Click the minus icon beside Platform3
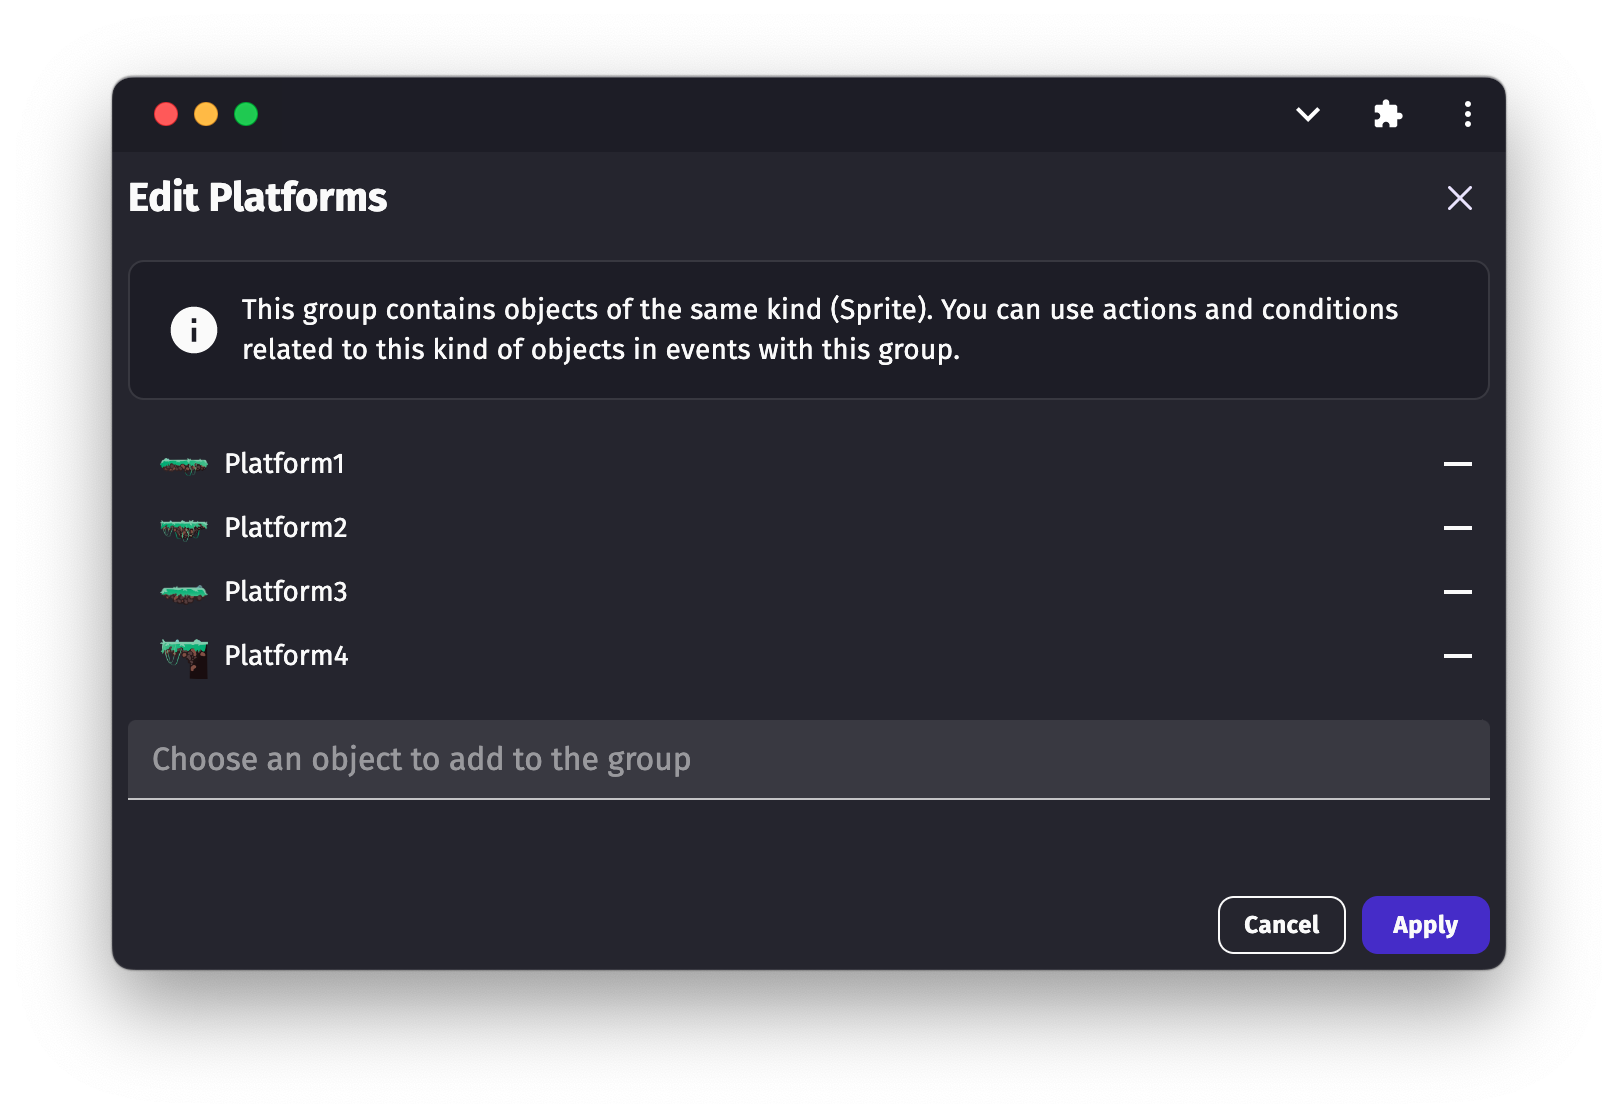Screen dimensions: 1618x1118 (1457, 592)
